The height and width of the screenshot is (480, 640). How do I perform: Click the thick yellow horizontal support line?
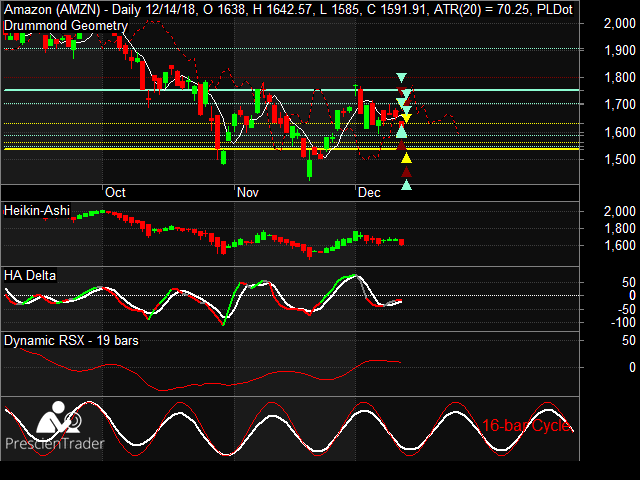coord(291,149)
